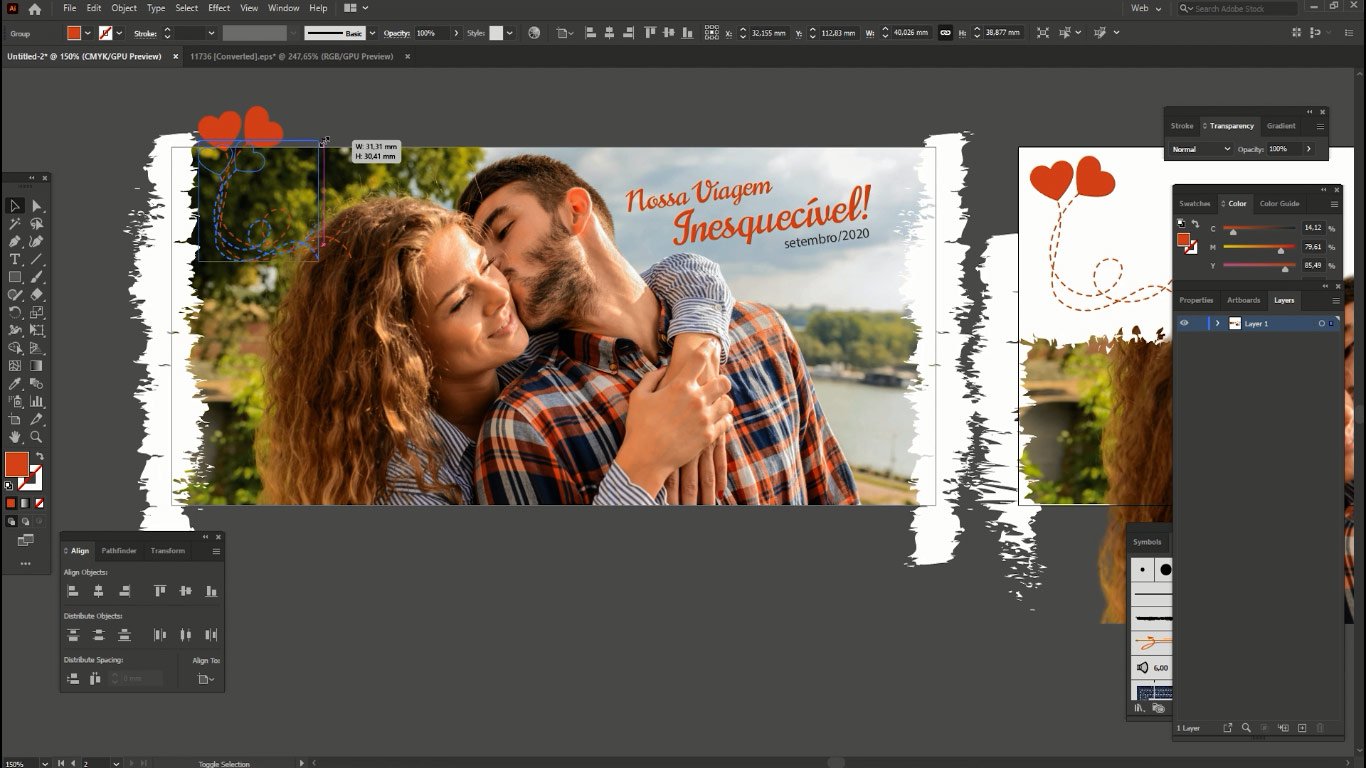This screenshot has width=1366, height=768.
Task: Open the Normal blending mode dropdown
Action: point(1201,149)
